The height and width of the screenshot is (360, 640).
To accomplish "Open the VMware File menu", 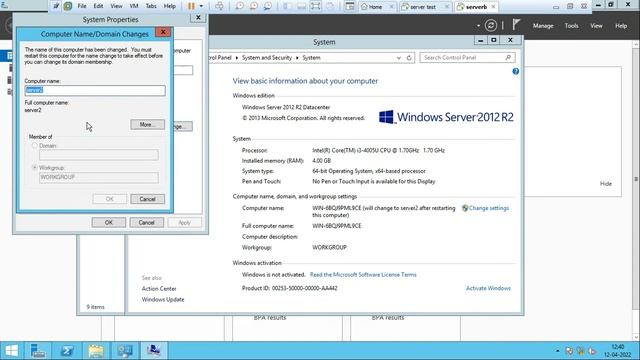I will [82, 6].
